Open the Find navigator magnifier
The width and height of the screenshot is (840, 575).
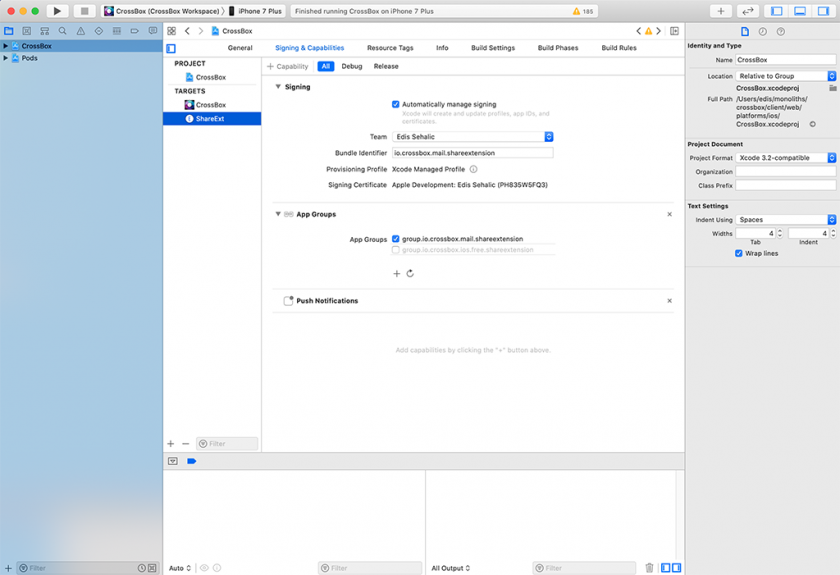tap(63, 31)
